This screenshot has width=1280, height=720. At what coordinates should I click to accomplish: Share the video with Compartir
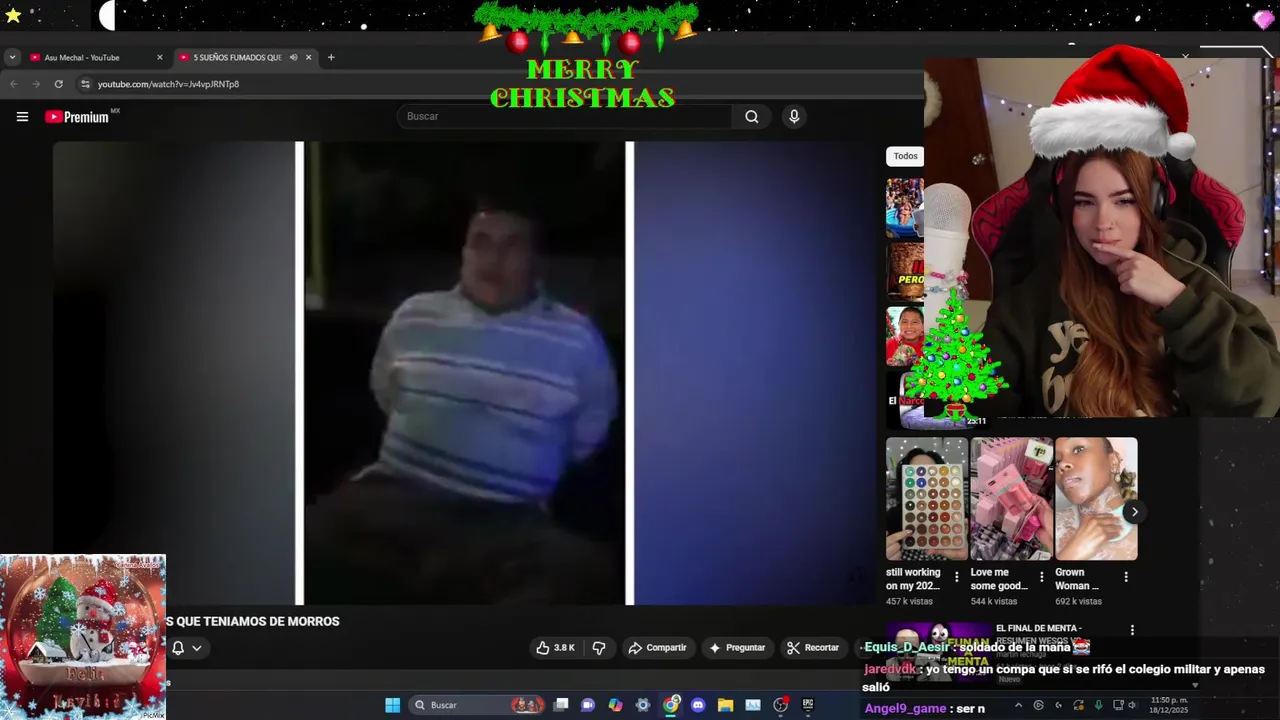(x=657, y=648)
